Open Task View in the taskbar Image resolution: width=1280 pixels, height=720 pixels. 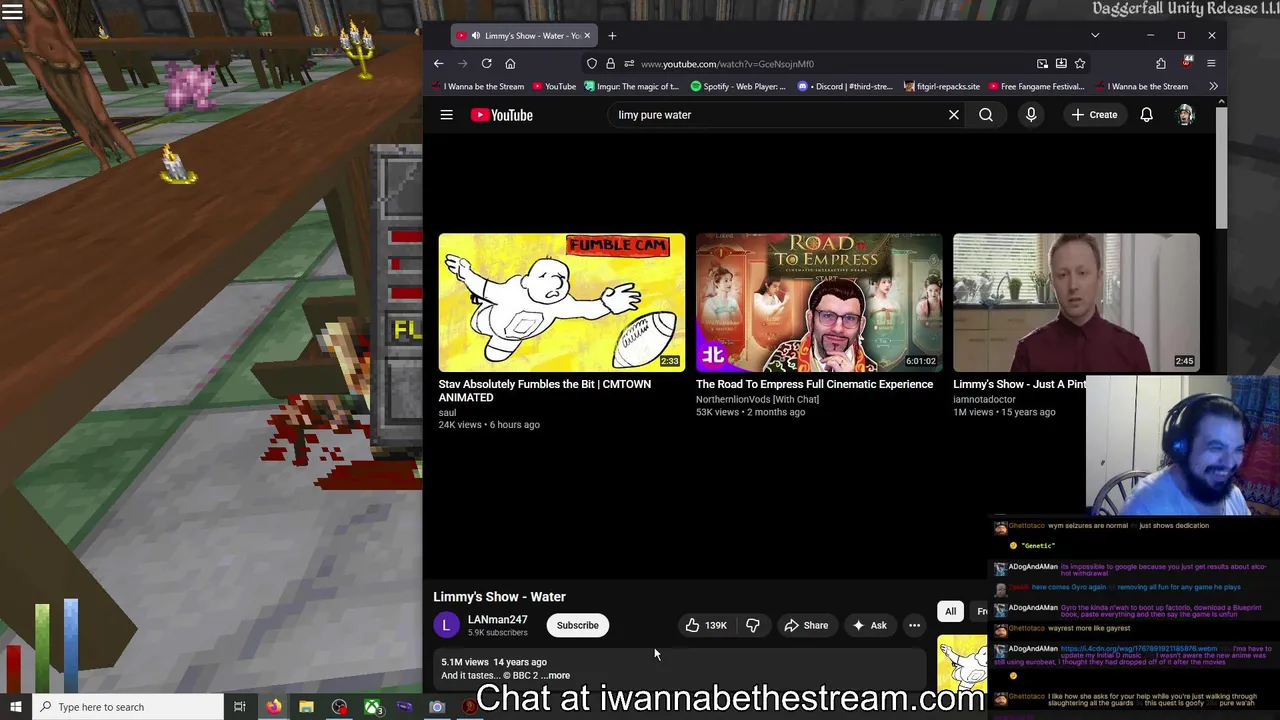click(x=240, y=707)
